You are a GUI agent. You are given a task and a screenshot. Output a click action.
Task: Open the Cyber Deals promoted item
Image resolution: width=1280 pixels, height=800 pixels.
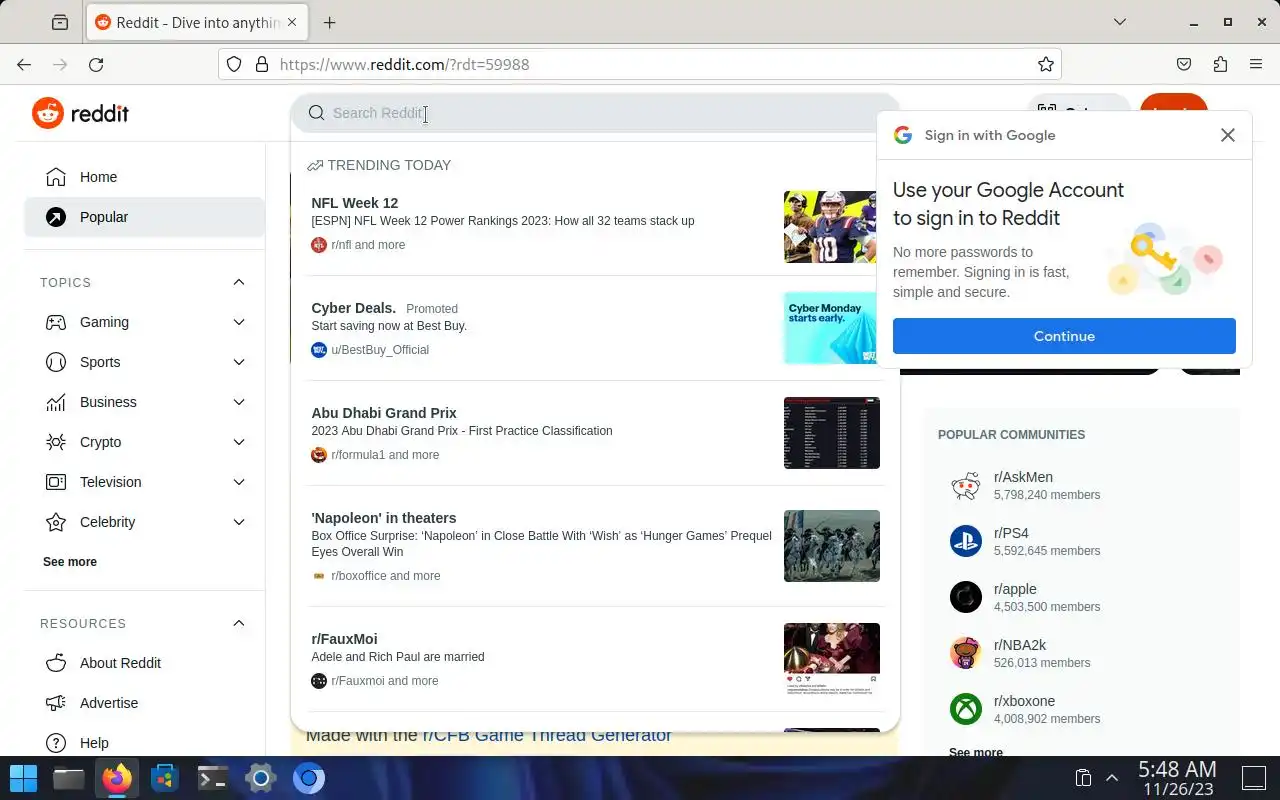tap(595, 328)
